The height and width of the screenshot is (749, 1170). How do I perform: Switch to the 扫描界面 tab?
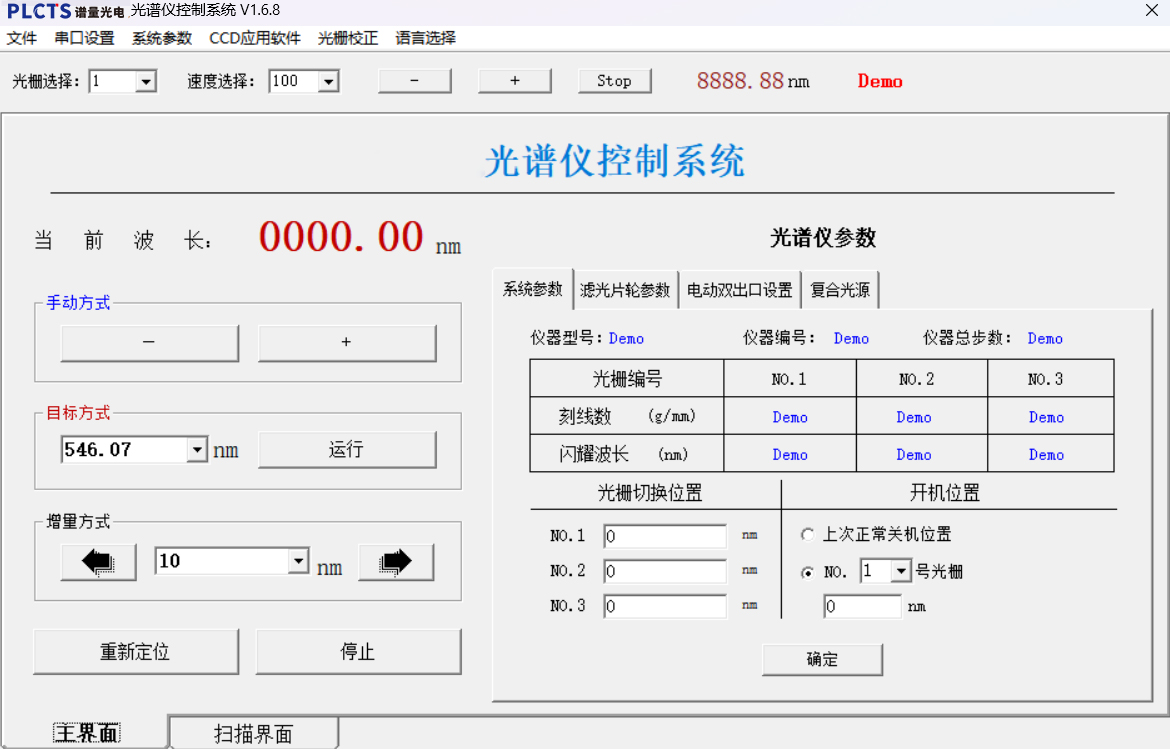[x=253, y=734]
